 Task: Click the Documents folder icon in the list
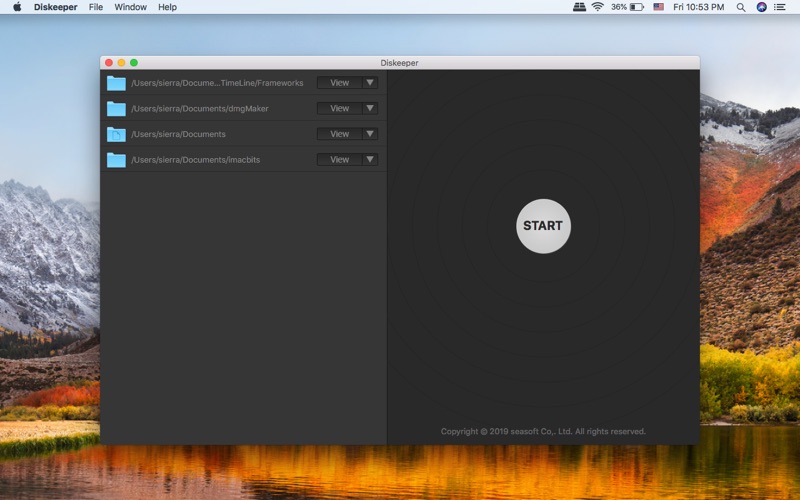(x=116, y=134)
